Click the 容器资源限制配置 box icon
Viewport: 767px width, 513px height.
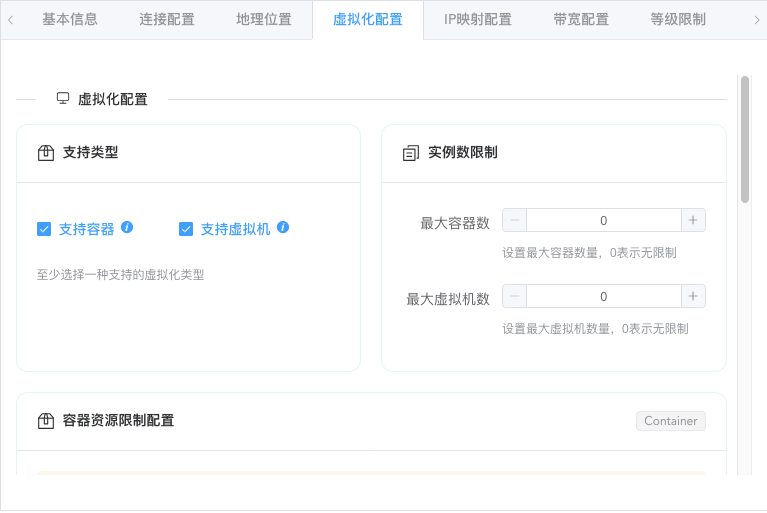coord(45,421)
